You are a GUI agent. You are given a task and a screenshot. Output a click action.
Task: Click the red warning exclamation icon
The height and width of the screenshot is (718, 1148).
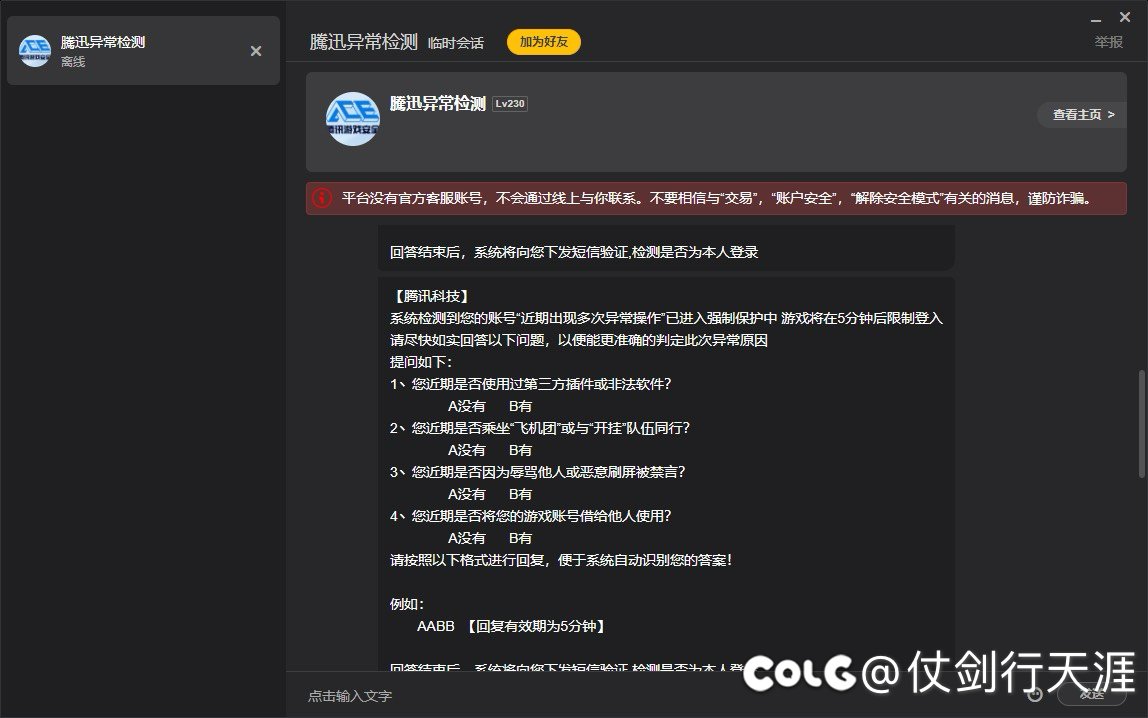[x=320, y=198]
